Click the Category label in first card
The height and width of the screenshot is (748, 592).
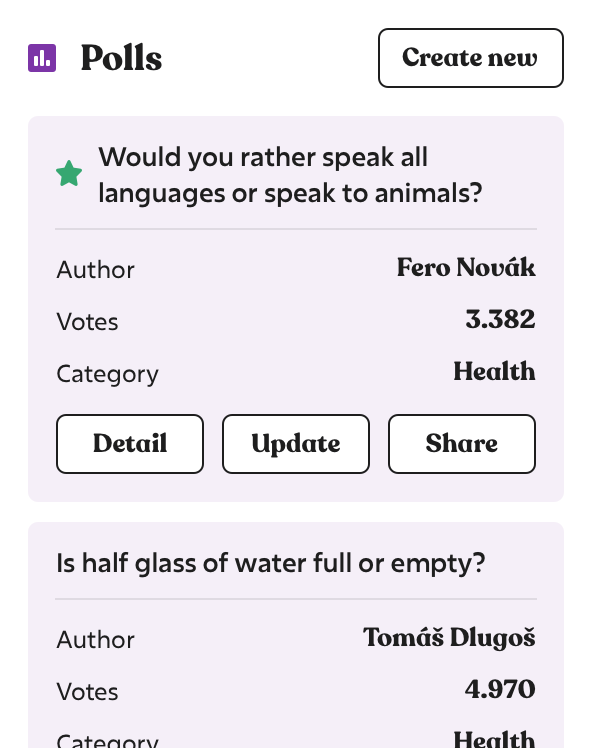[x=107, y=375]
